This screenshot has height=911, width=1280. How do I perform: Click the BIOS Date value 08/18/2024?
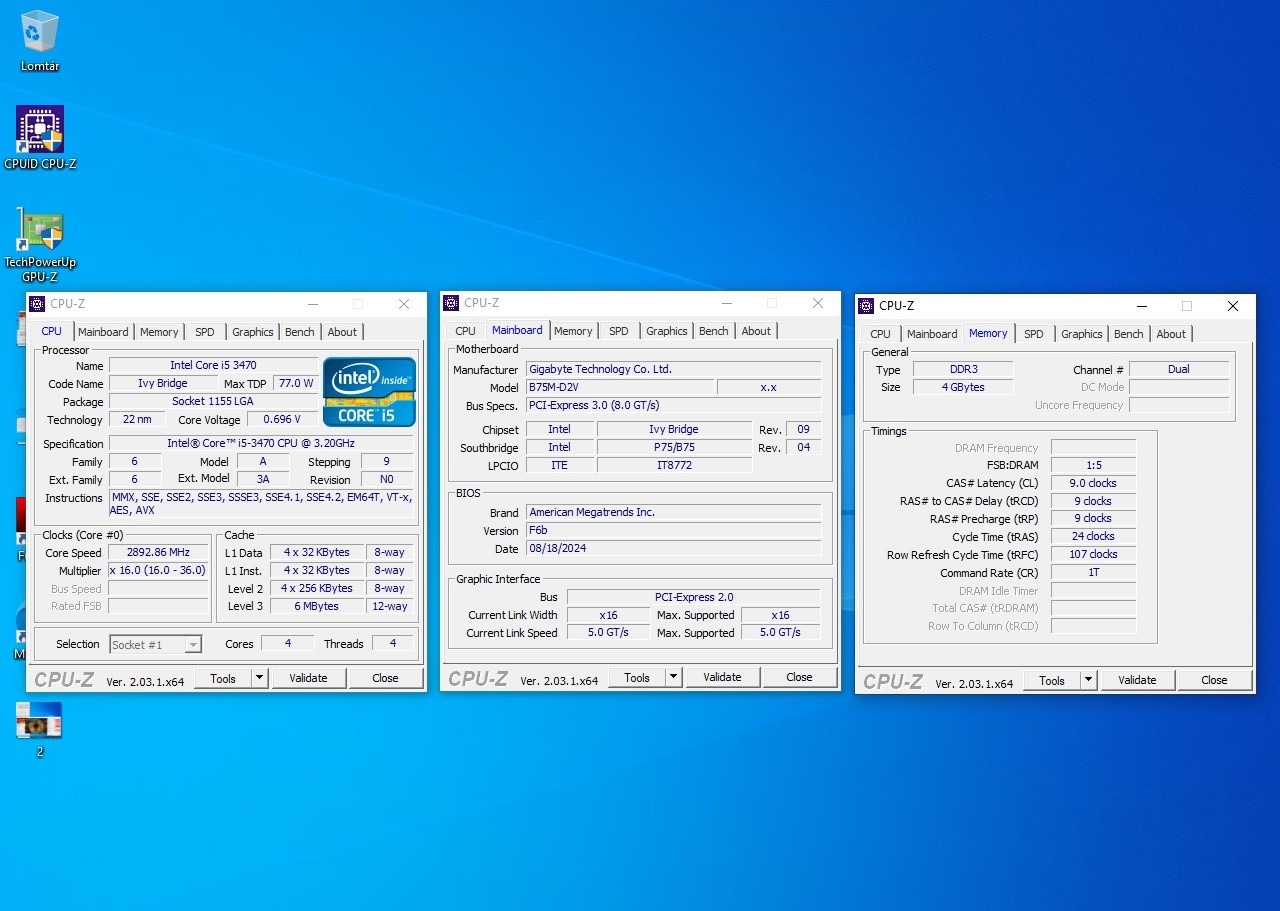[674, 549]
